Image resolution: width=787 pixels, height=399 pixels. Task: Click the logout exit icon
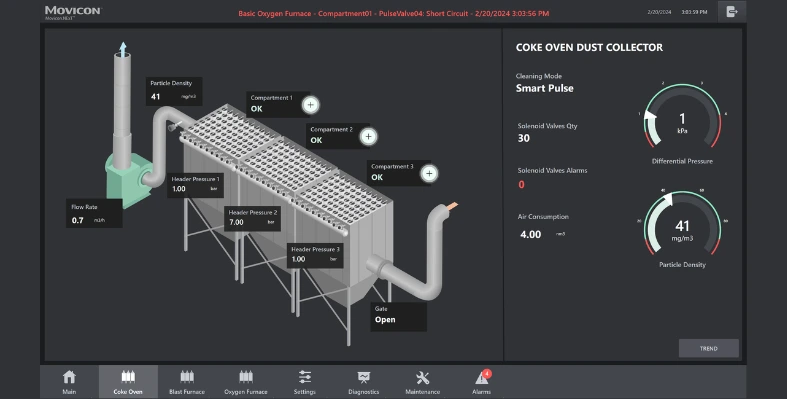coord(732,12)
